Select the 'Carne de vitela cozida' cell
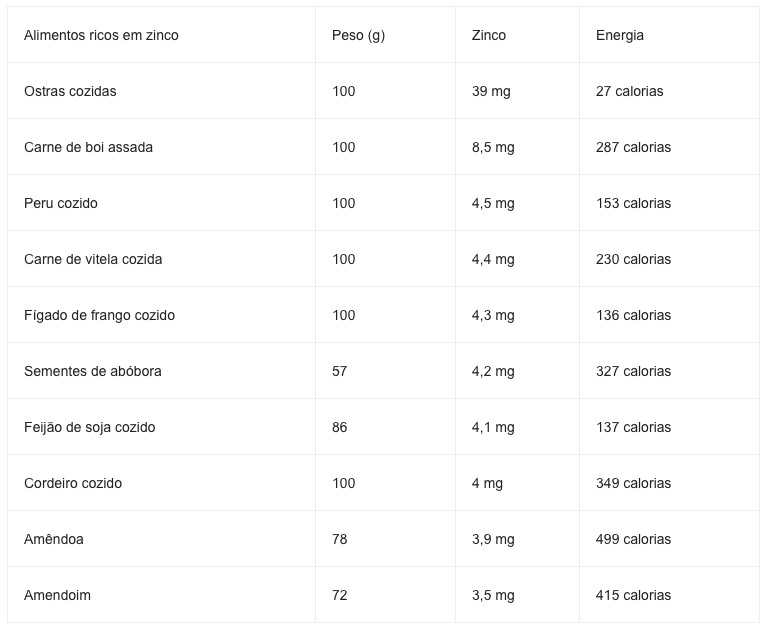This screenshot has height=631, width=769. pos(161,259)
